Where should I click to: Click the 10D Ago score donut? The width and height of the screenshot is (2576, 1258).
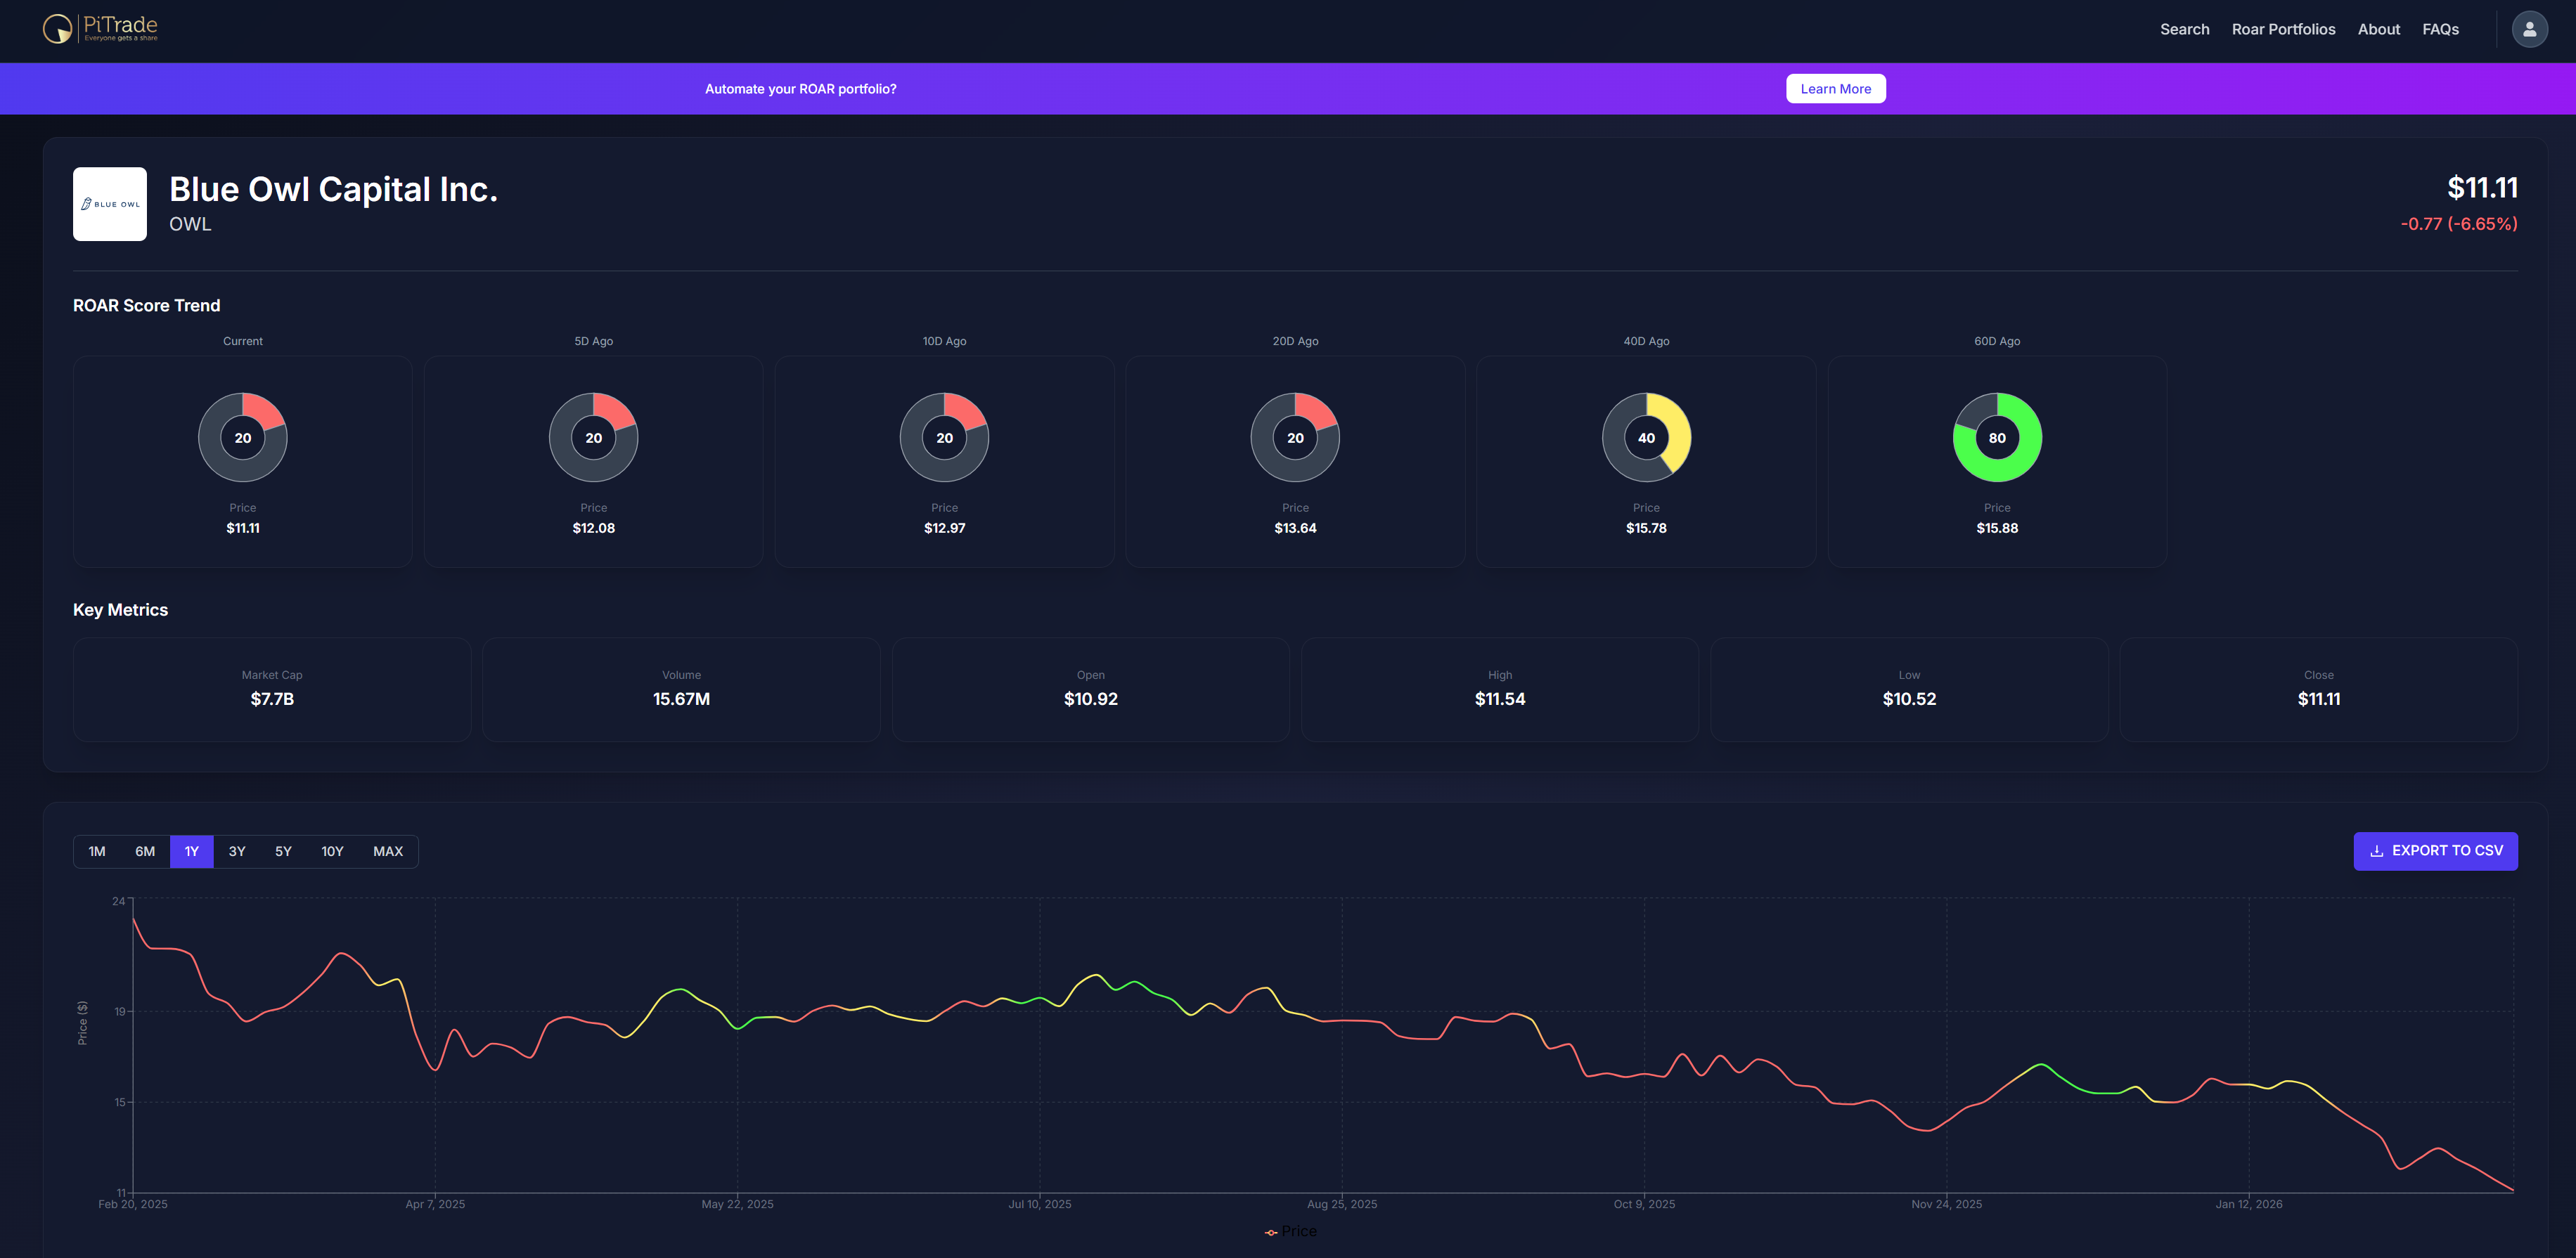pyautogui.click(x=944, y=438)
